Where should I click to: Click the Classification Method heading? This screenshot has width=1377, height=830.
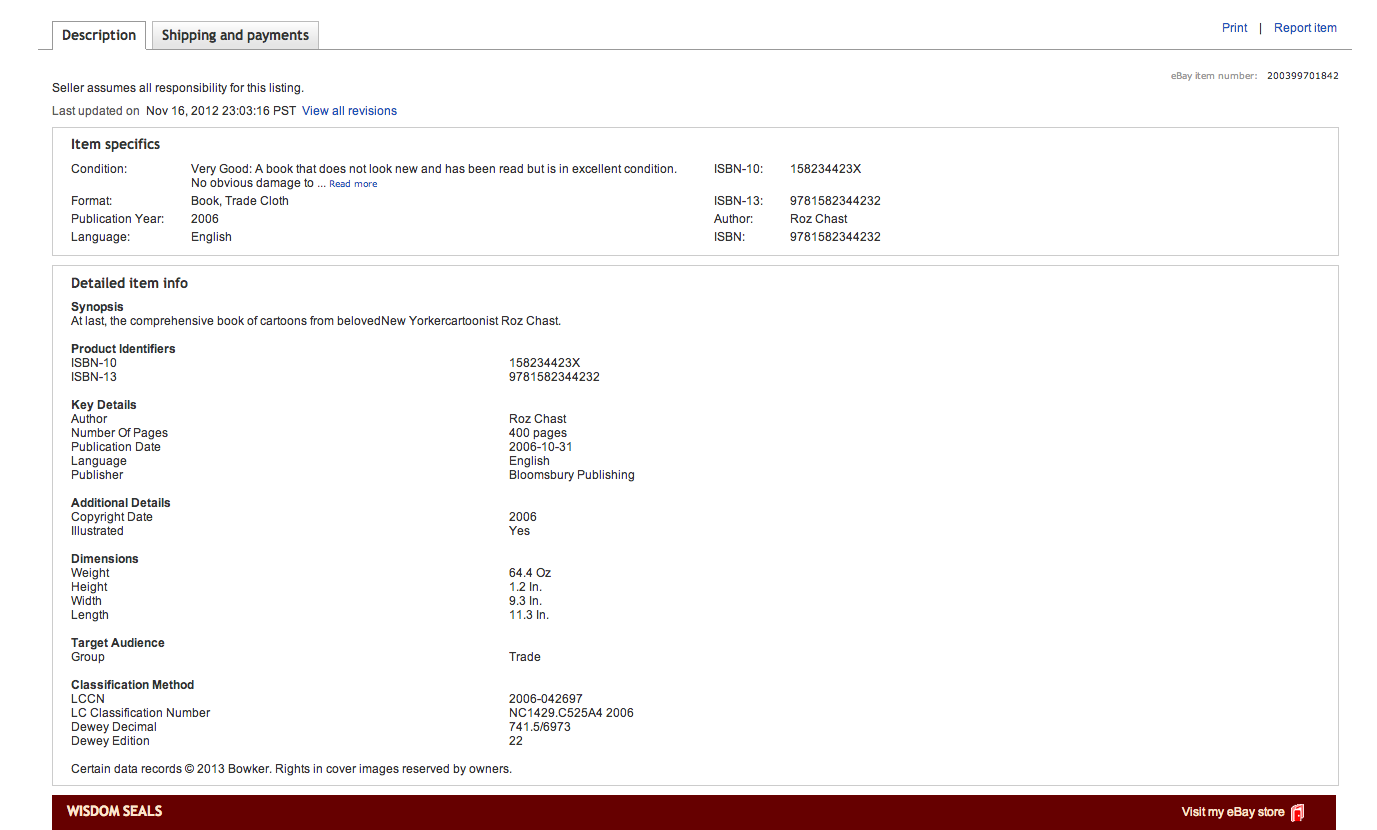tap(133, 685)
